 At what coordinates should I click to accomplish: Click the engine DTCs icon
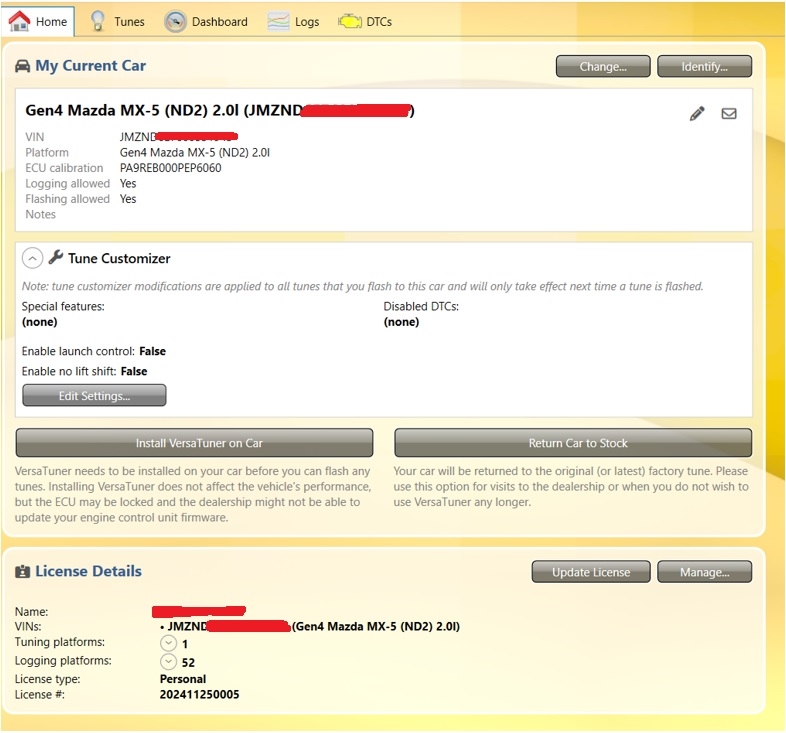[349, 22]
